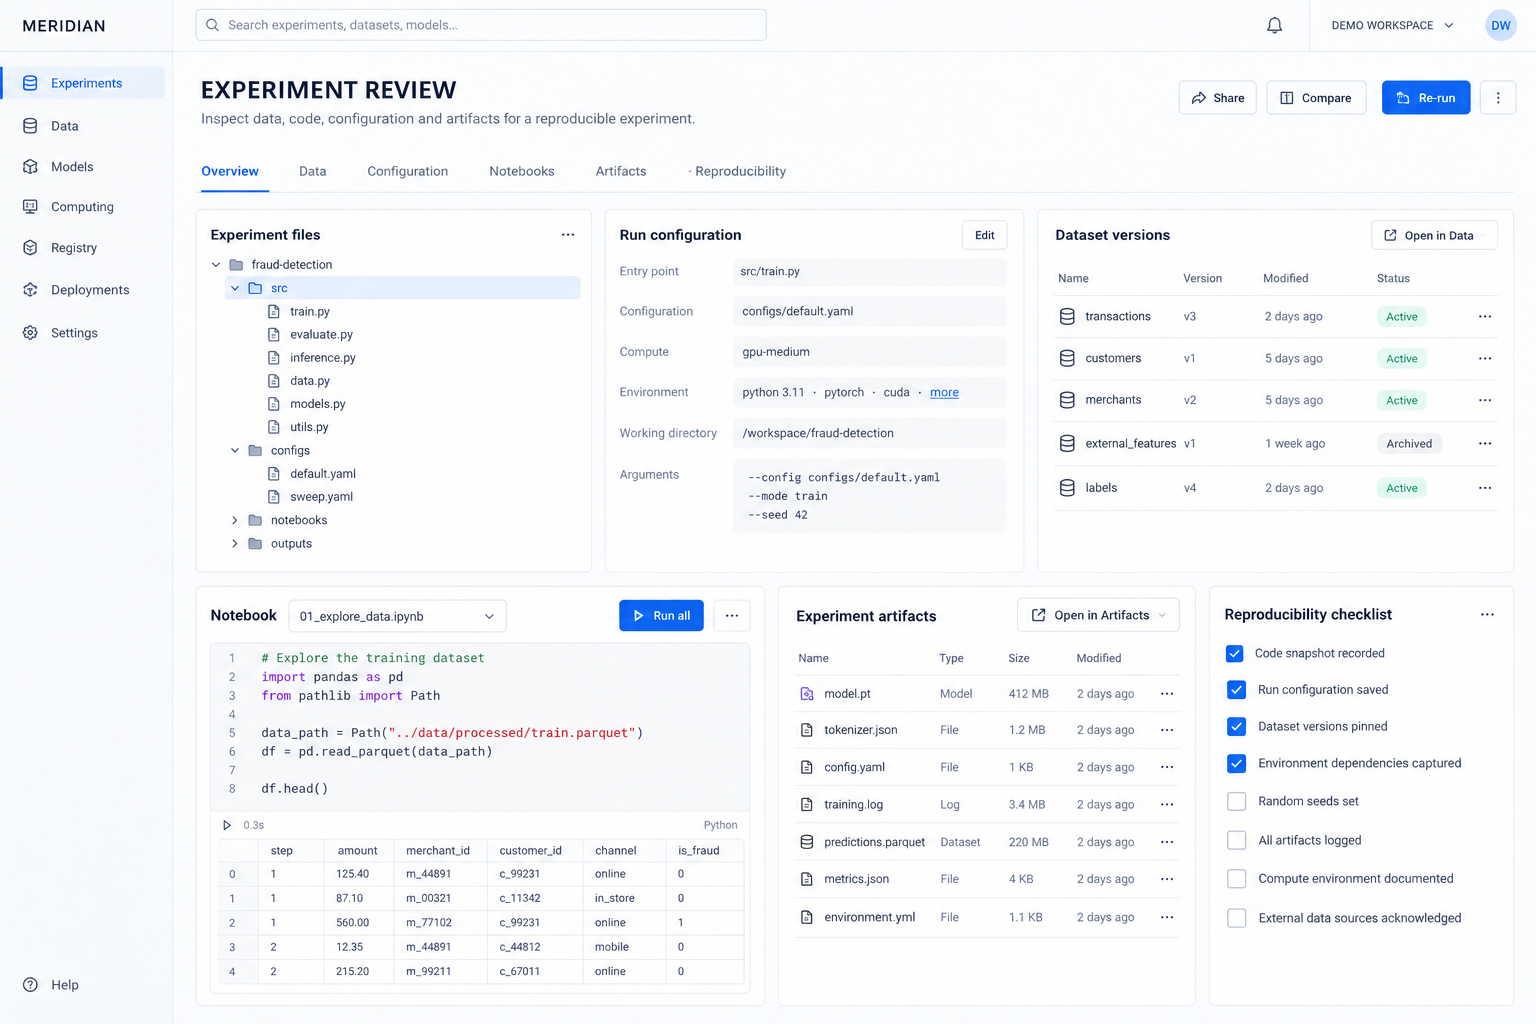Click the DW user avatar
Image resolution: width=1536 pixels, height=1024 pixels.
pyautogui.click(x=1500, y=25)
